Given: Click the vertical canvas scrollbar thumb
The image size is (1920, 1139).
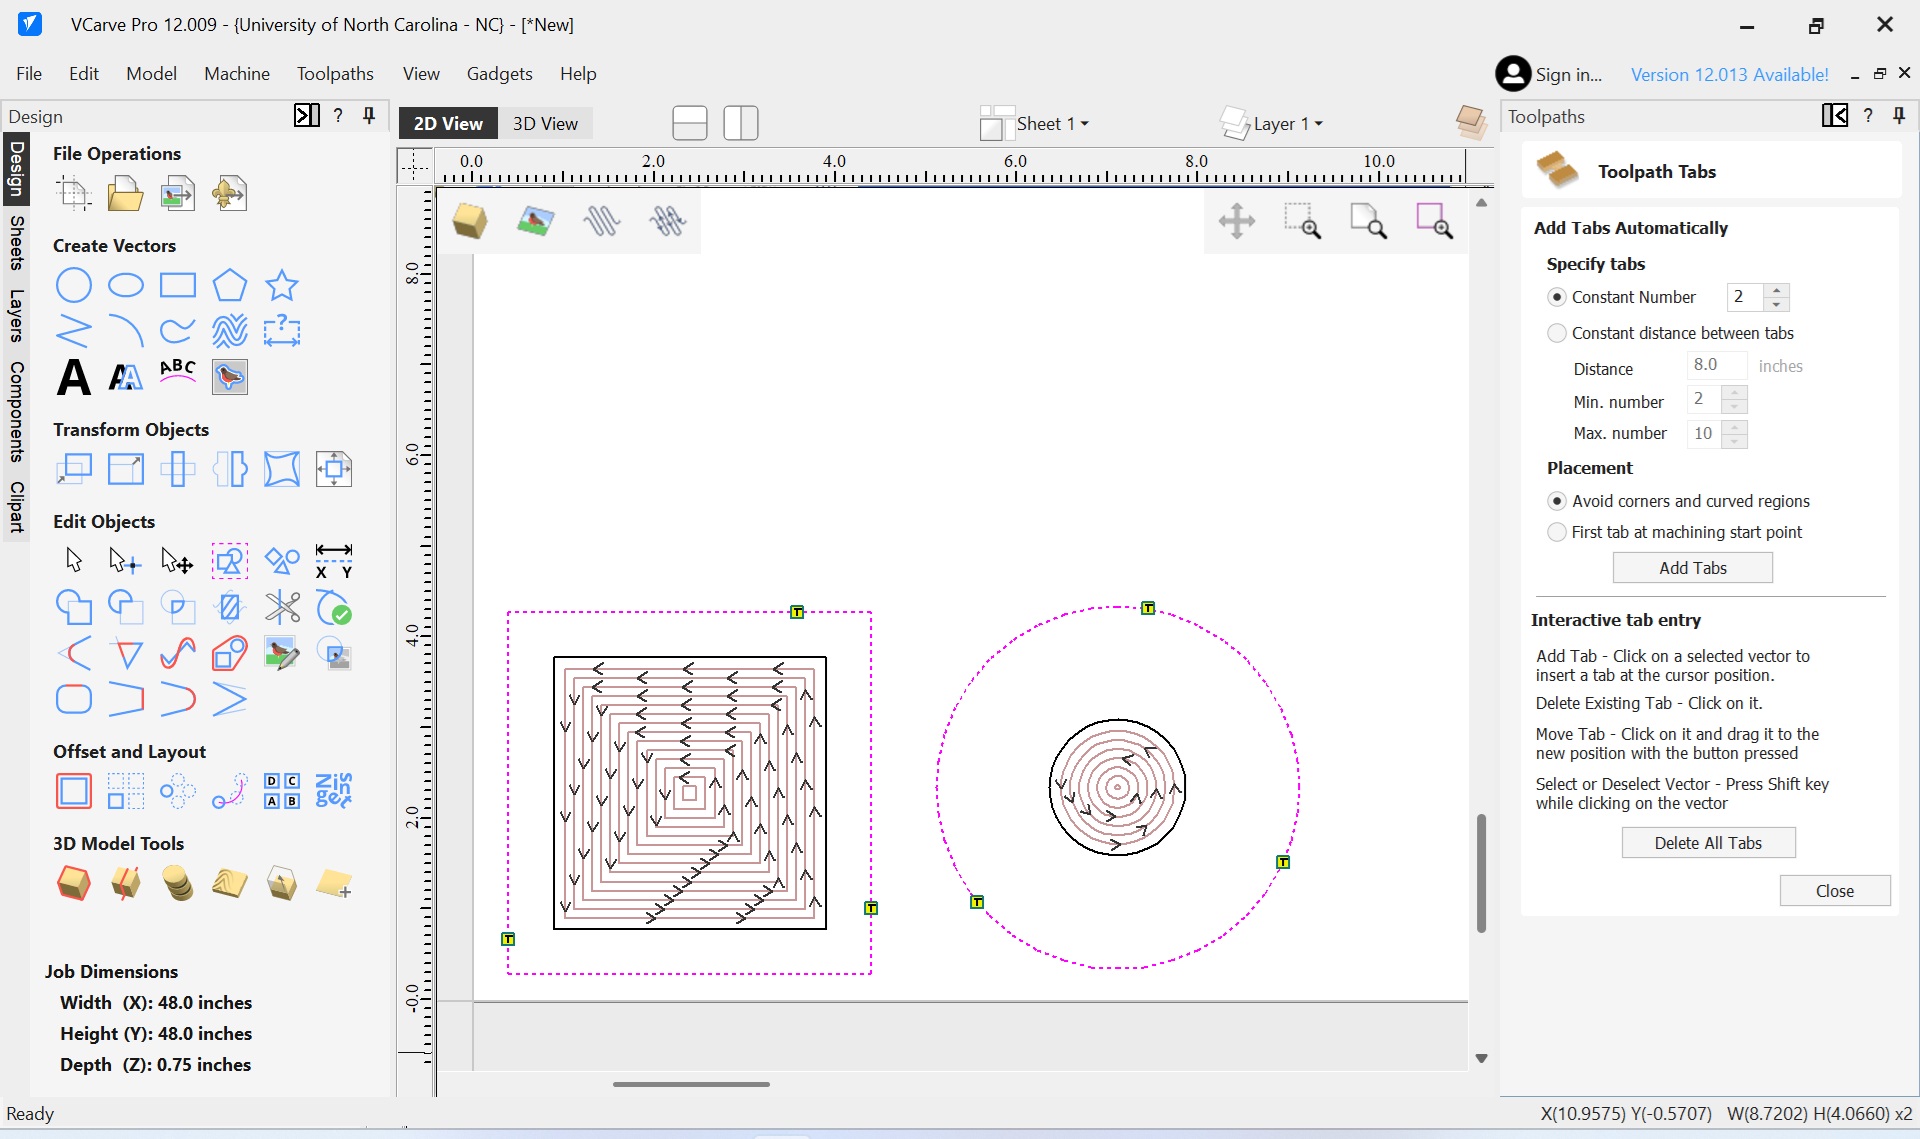Looking at the screenshot, I should click(1481, 872).
